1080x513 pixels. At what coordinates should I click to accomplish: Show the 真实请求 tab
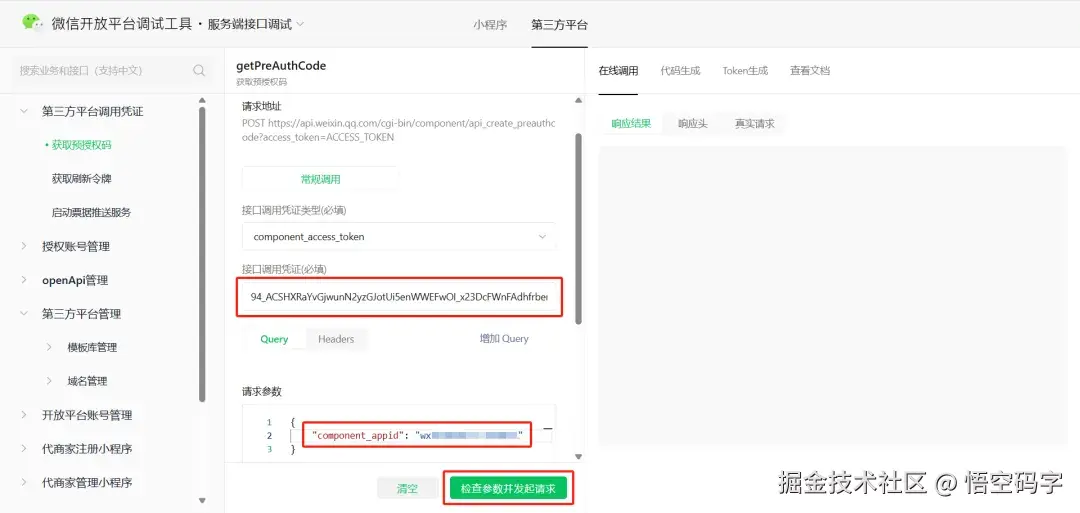(754, 124)
